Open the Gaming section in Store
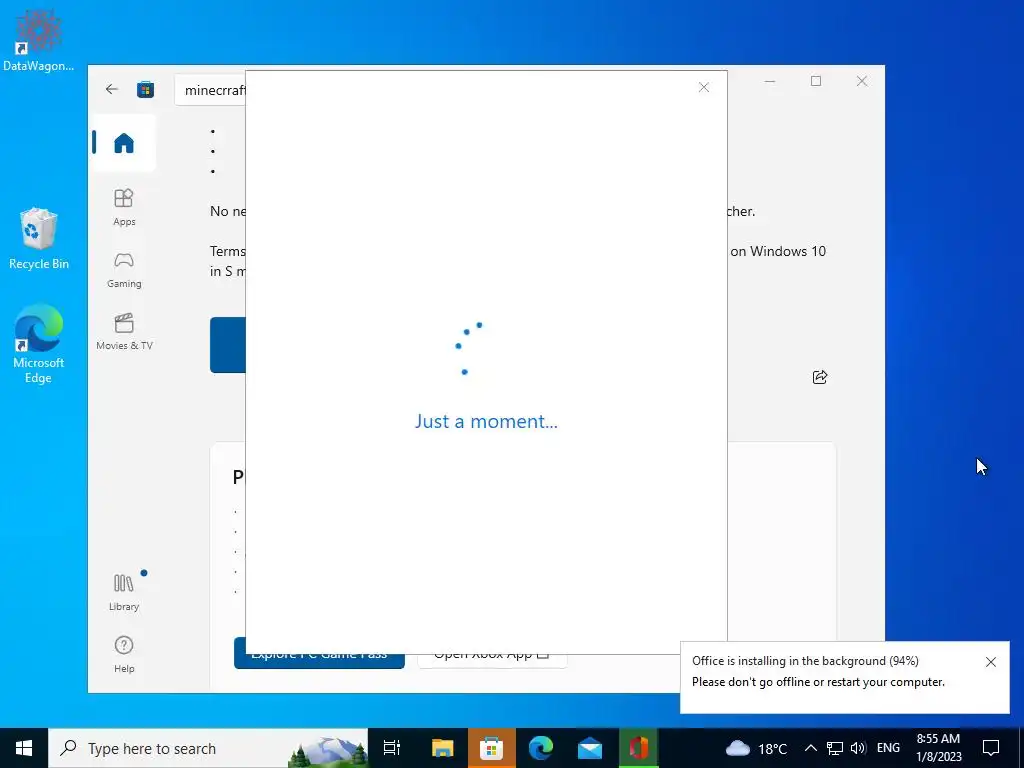 (124, 270)
